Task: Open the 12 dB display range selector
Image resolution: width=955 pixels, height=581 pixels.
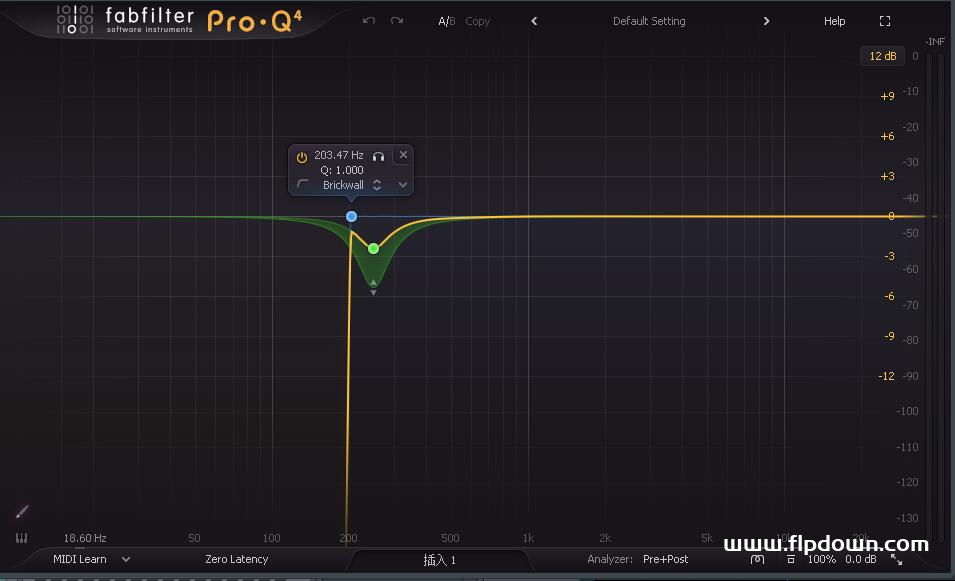Action: 882,56
